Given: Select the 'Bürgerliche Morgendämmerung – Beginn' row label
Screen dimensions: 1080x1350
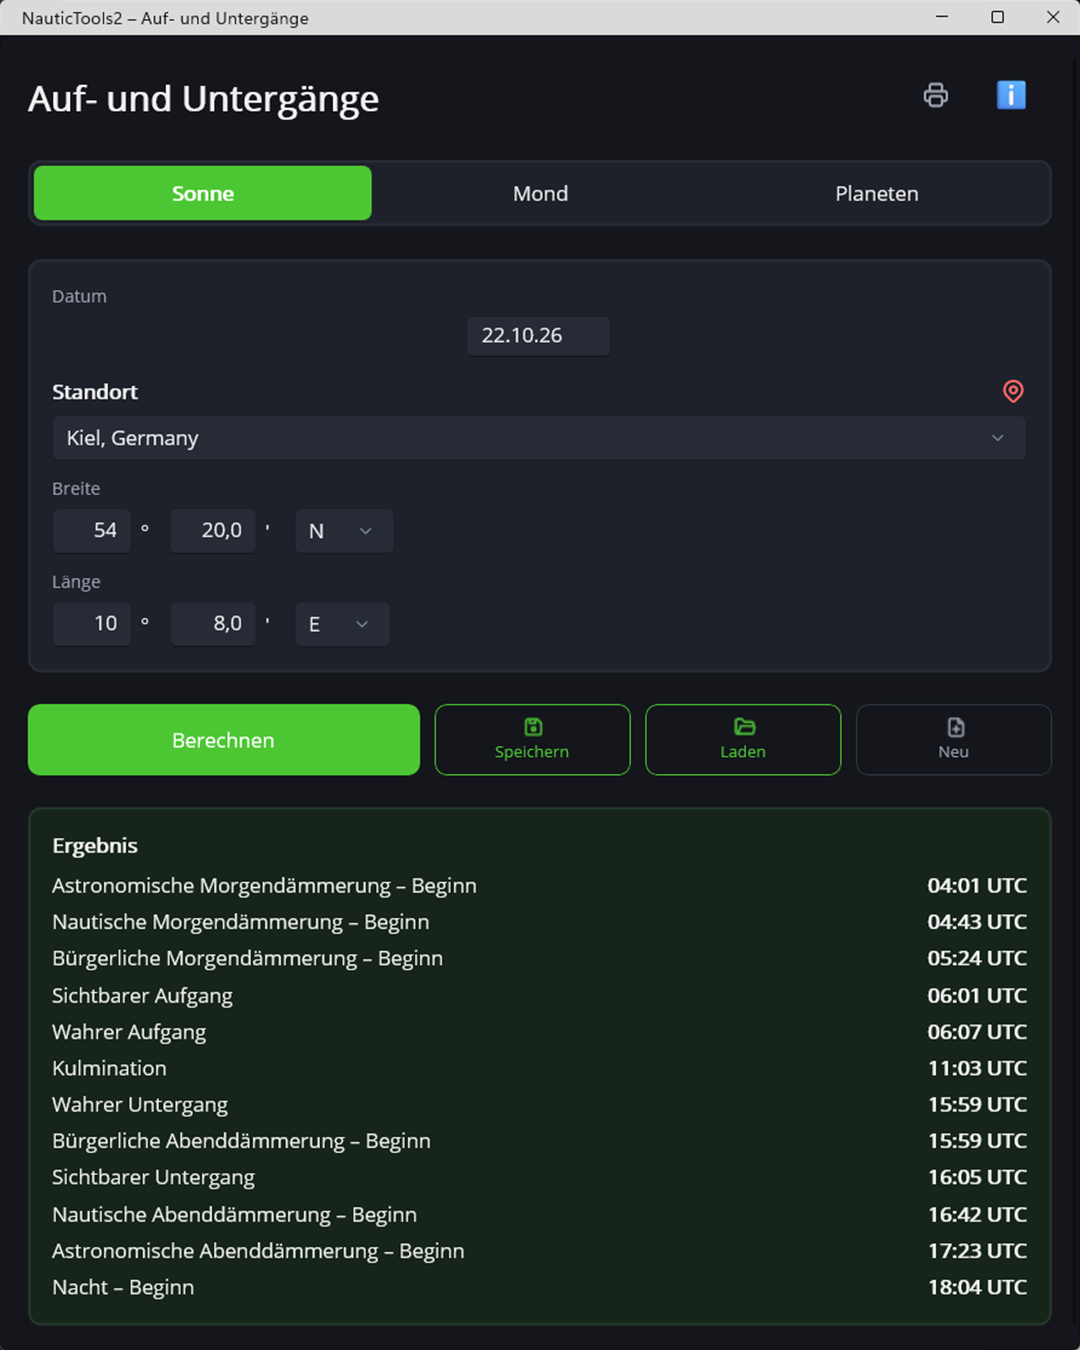Looking at the screenshot, I should pos(248,959).
